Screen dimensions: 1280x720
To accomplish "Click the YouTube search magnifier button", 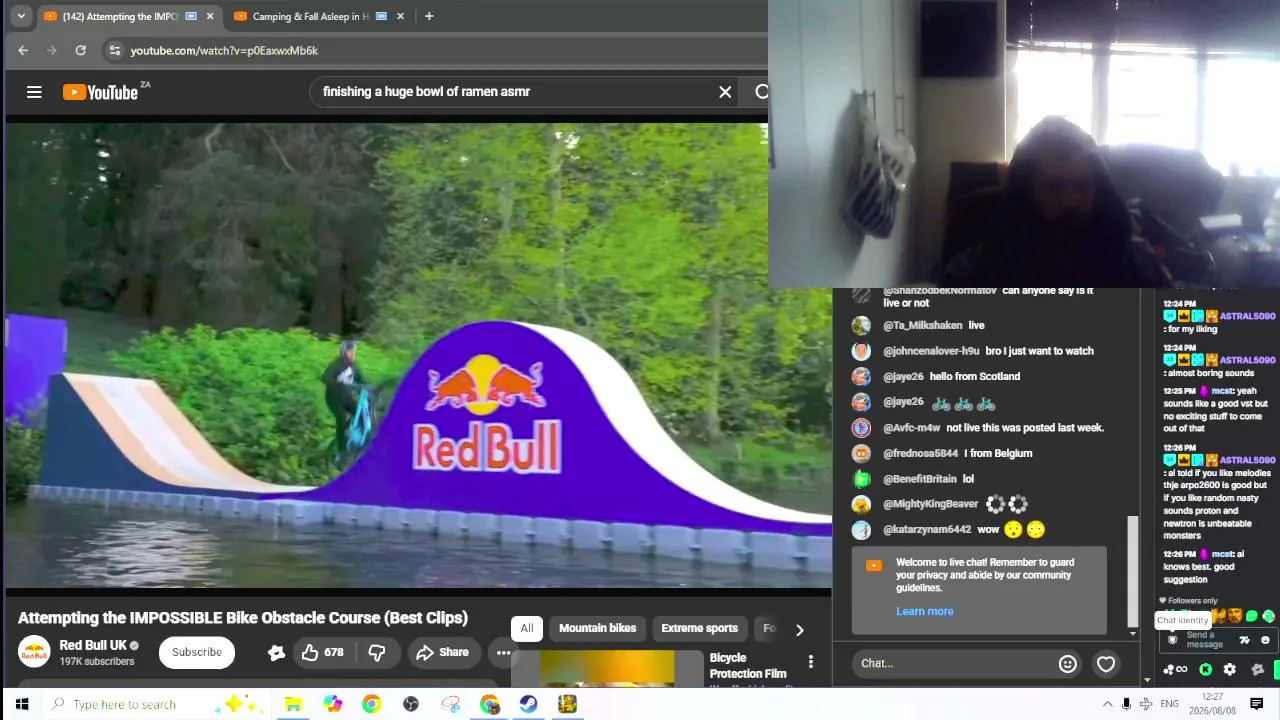I will pyautogui.click(x=761, y=92).
